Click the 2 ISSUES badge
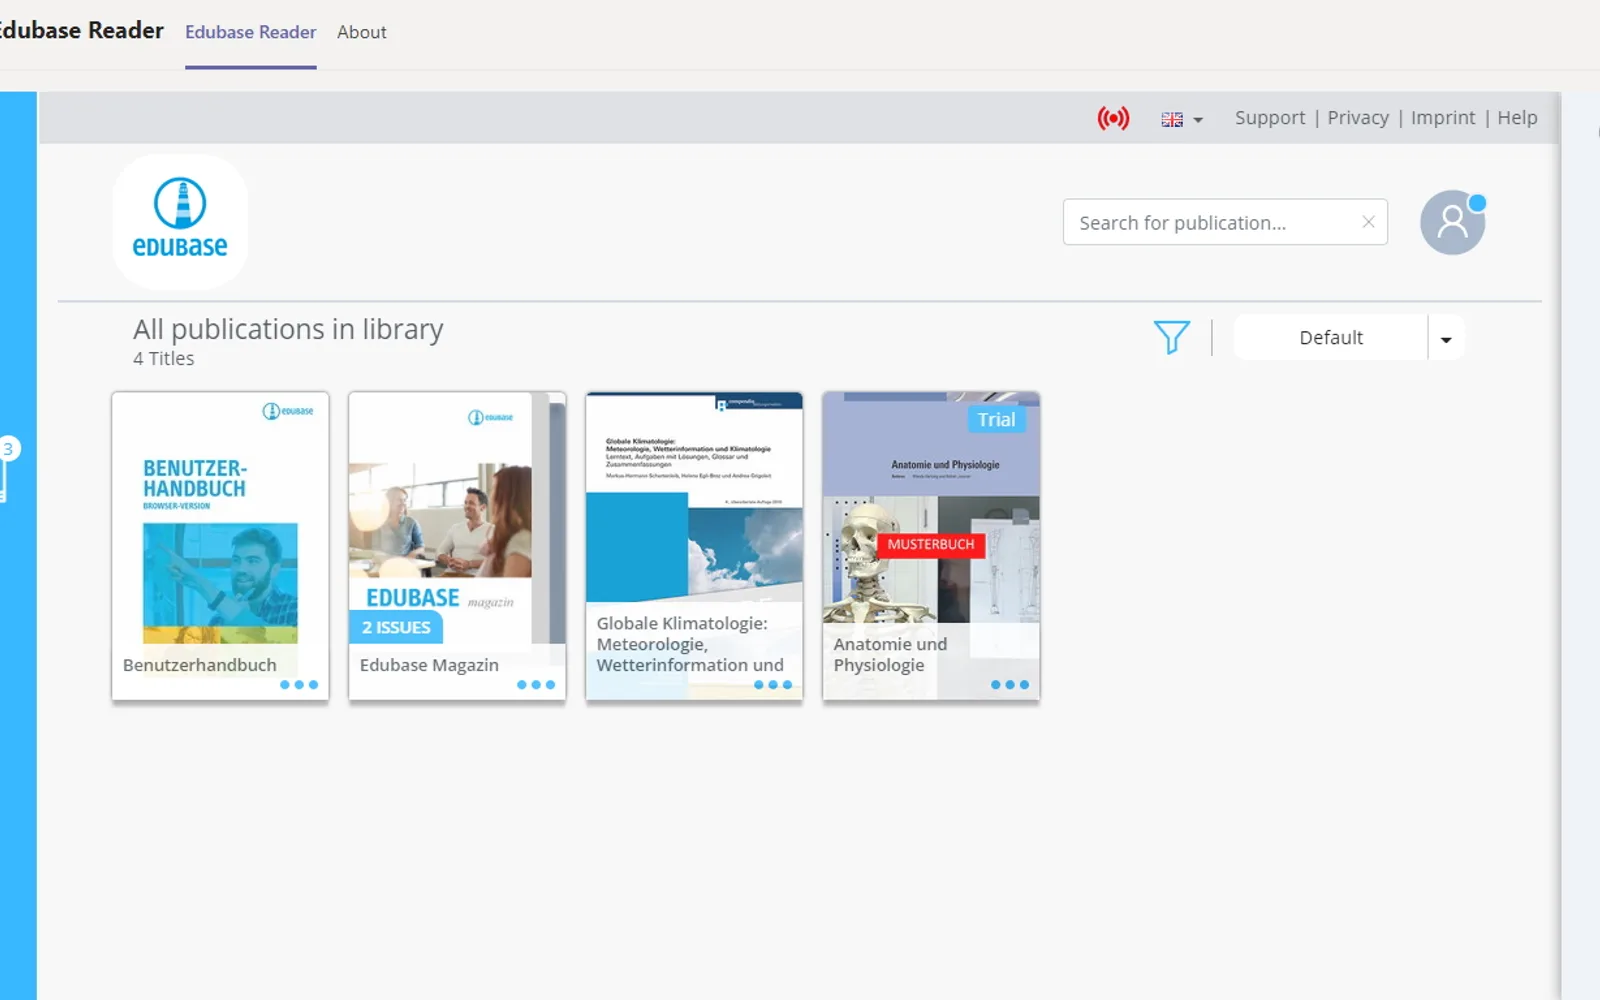This screenshot has width=1600, height=1000. coord(396,627)
